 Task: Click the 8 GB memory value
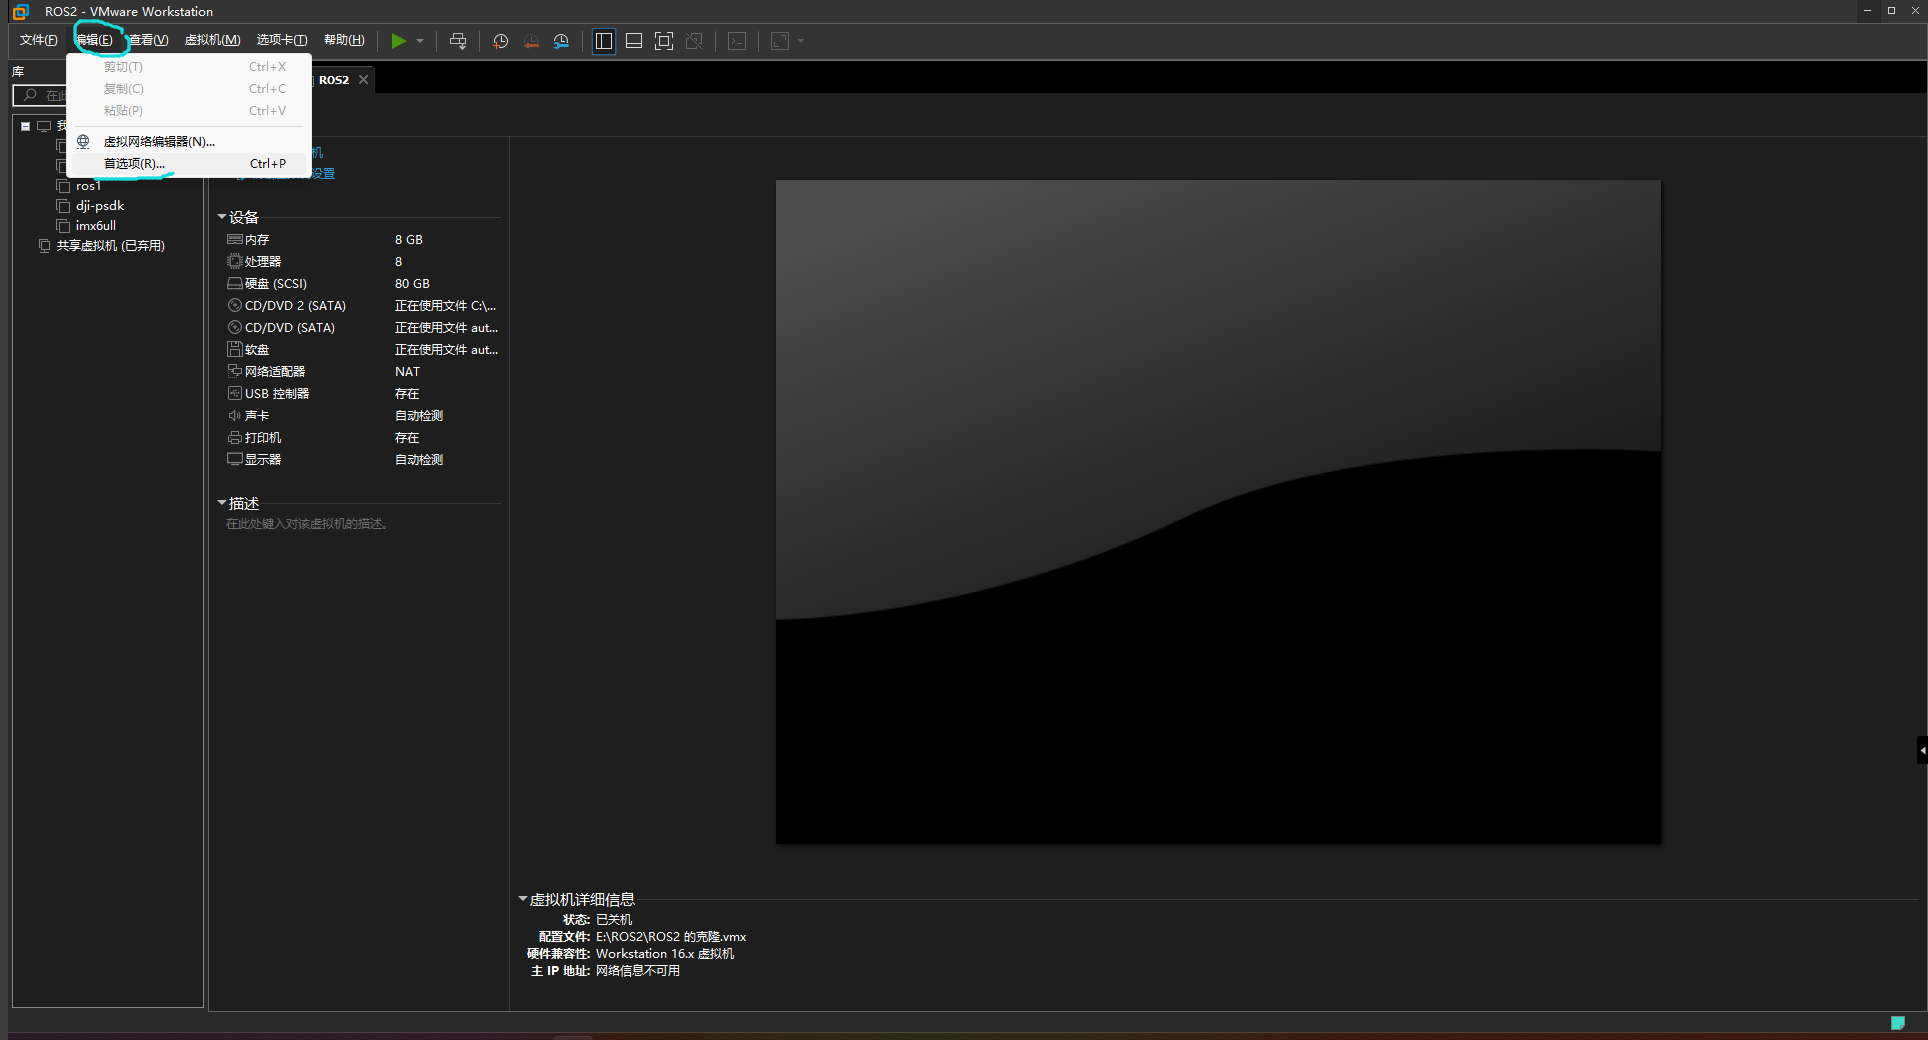tap(408, 240)
